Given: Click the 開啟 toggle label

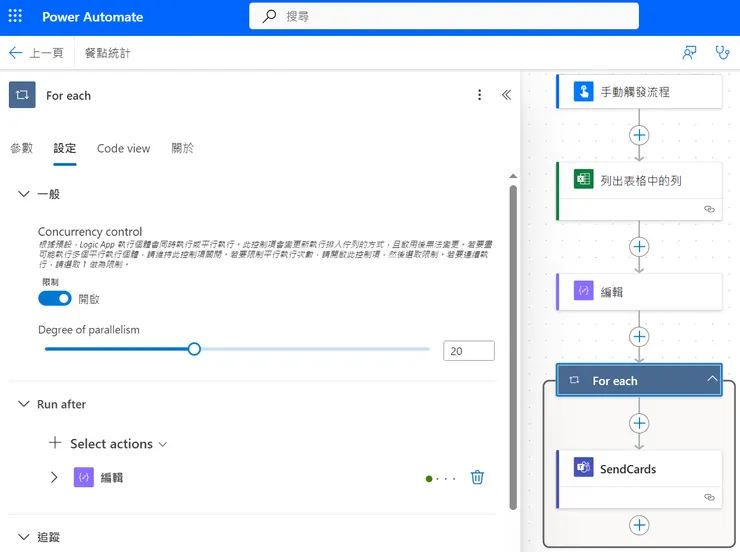Looking at the screenshot, I should pyautogui.click(x=89, y=299).
